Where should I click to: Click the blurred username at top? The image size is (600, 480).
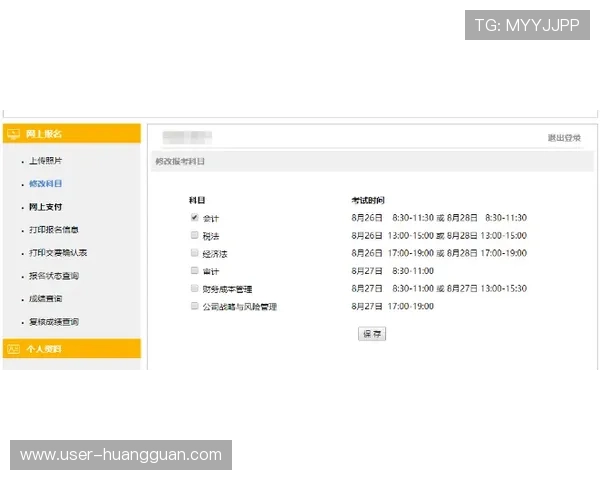[187, 137]
